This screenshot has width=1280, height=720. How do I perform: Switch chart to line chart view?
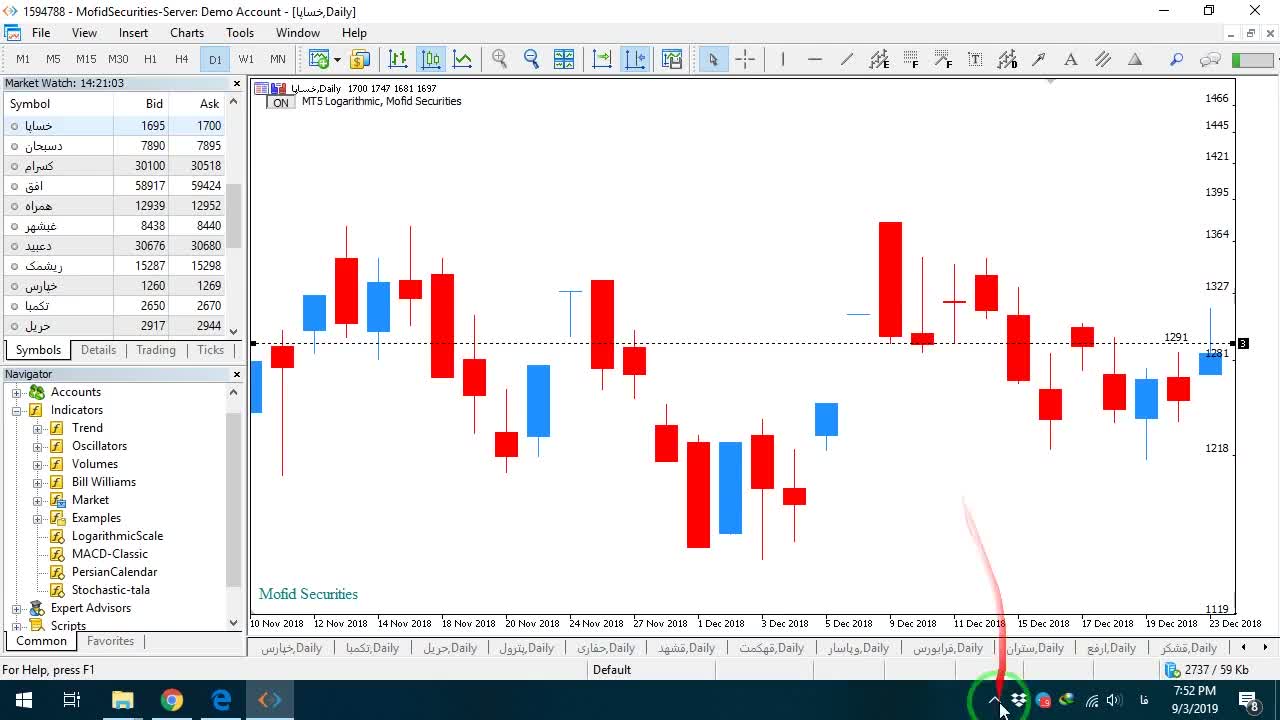point(462,59)
